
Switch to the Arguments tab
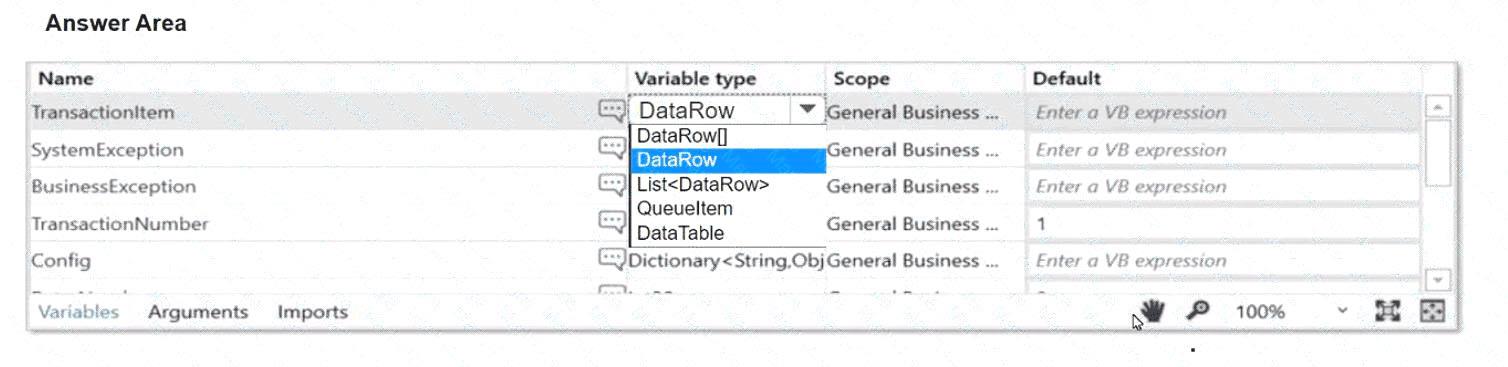pos(198,312)
